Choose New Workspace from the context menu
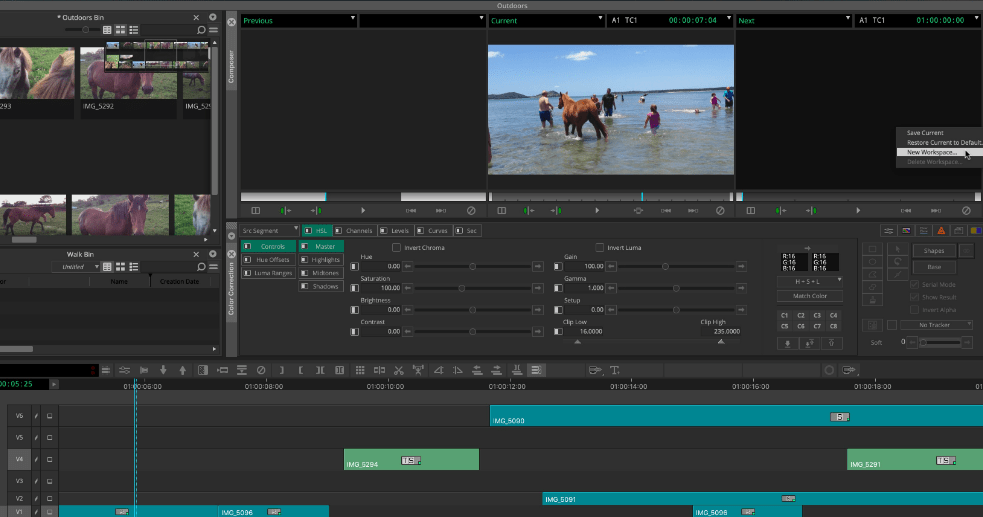This screenshot has width=983, height=517. click(x=932, y=152)
